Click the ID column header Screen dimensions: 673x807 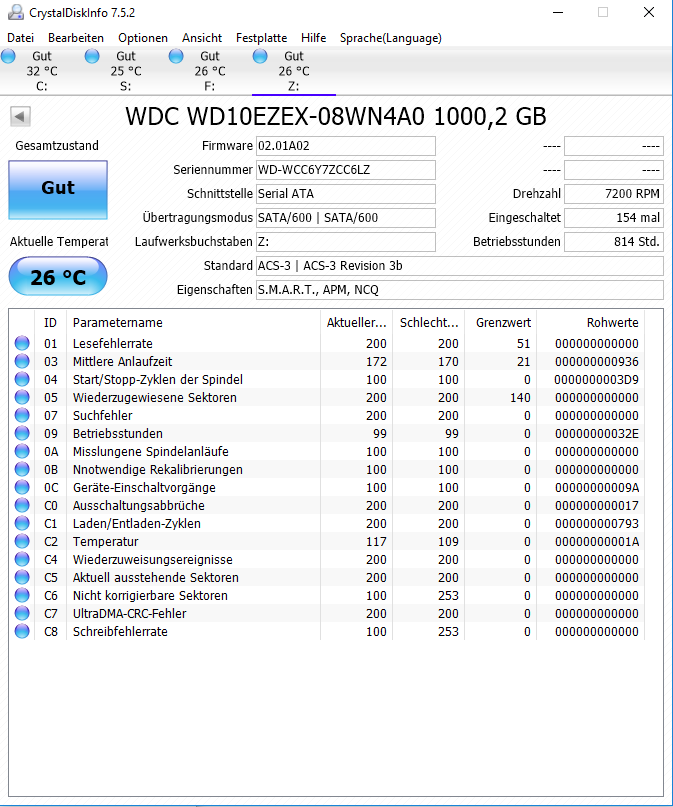[50, 323]
